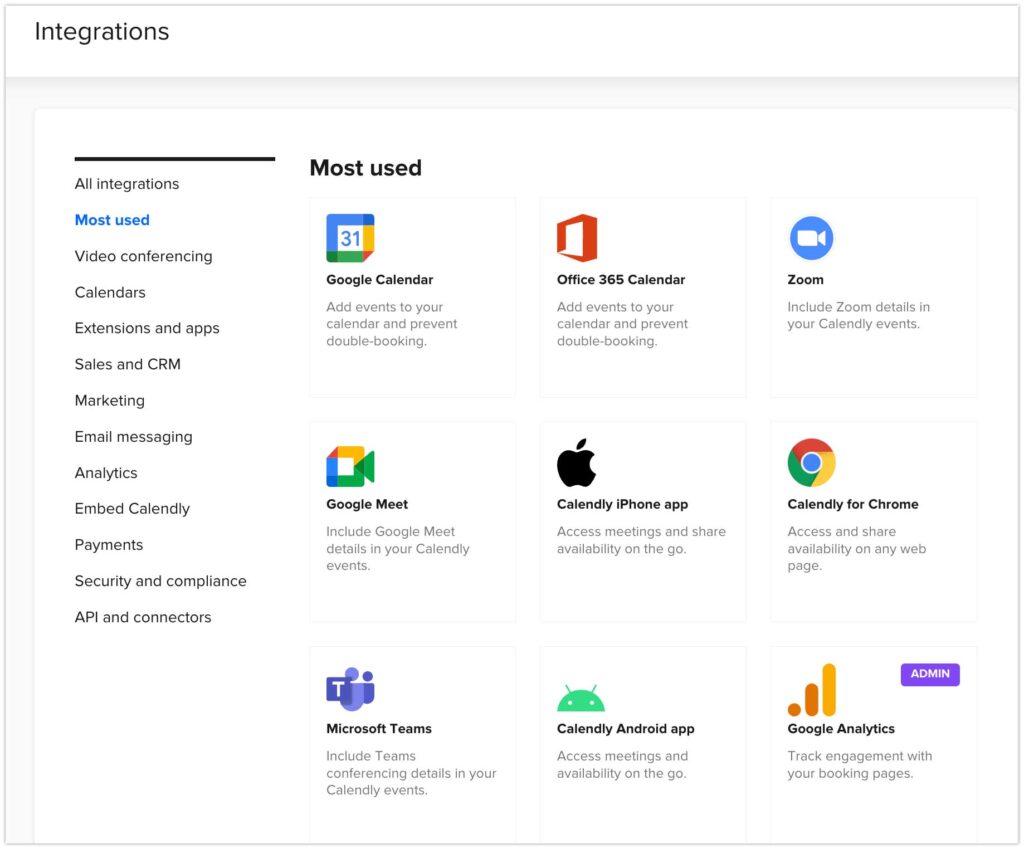Click the Google Calendar icon

pos(350,238)
